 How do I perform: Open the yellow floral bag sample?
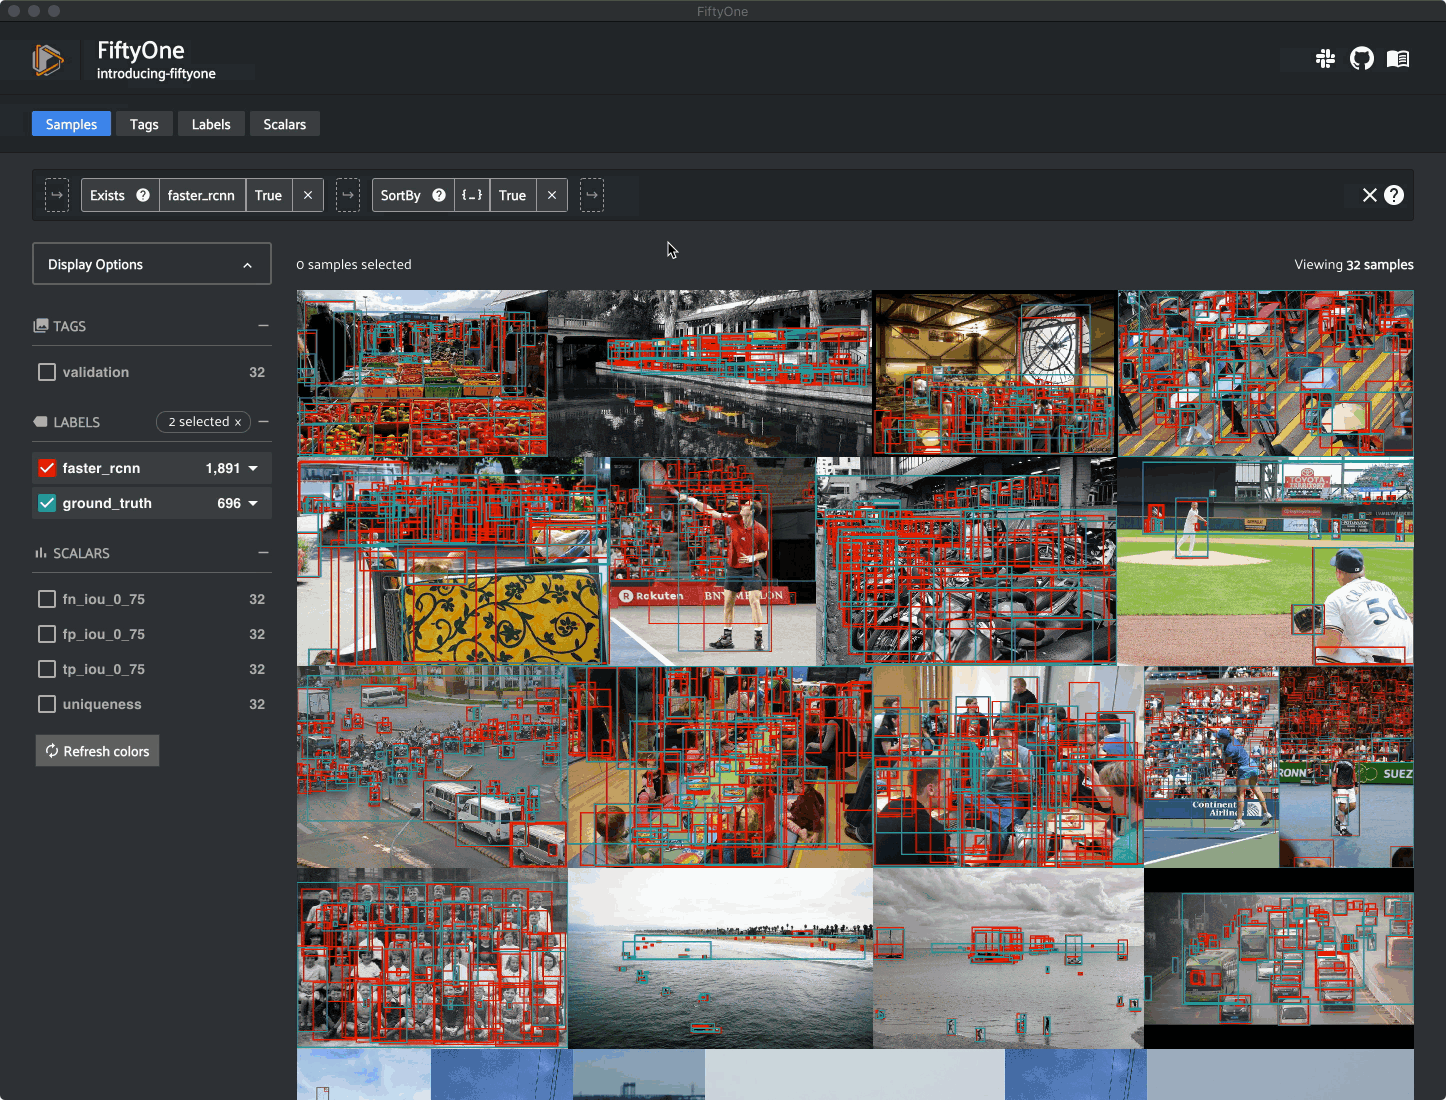point(453,561)
